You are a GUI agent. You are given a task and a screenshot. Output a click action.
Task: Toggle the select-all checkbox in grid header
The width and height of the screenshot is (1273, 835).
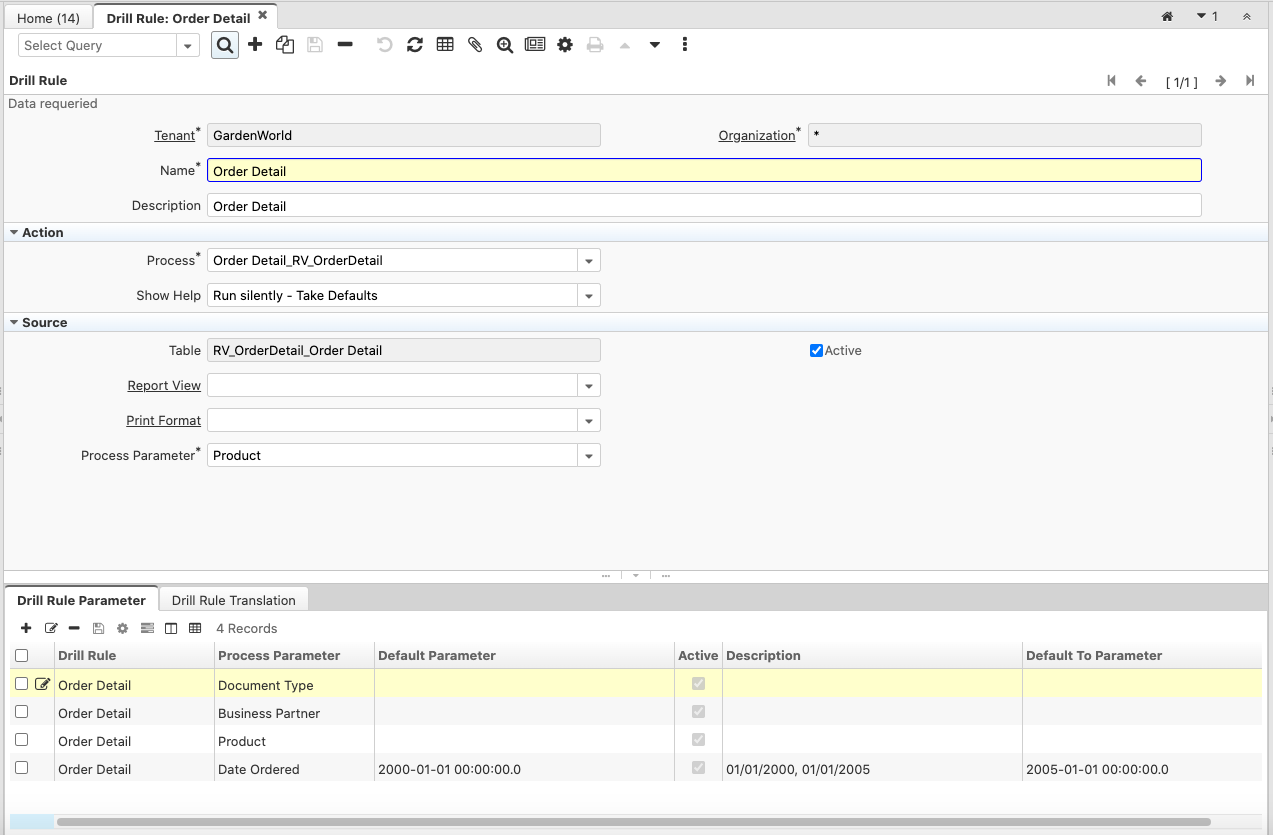tap(21, 656)
